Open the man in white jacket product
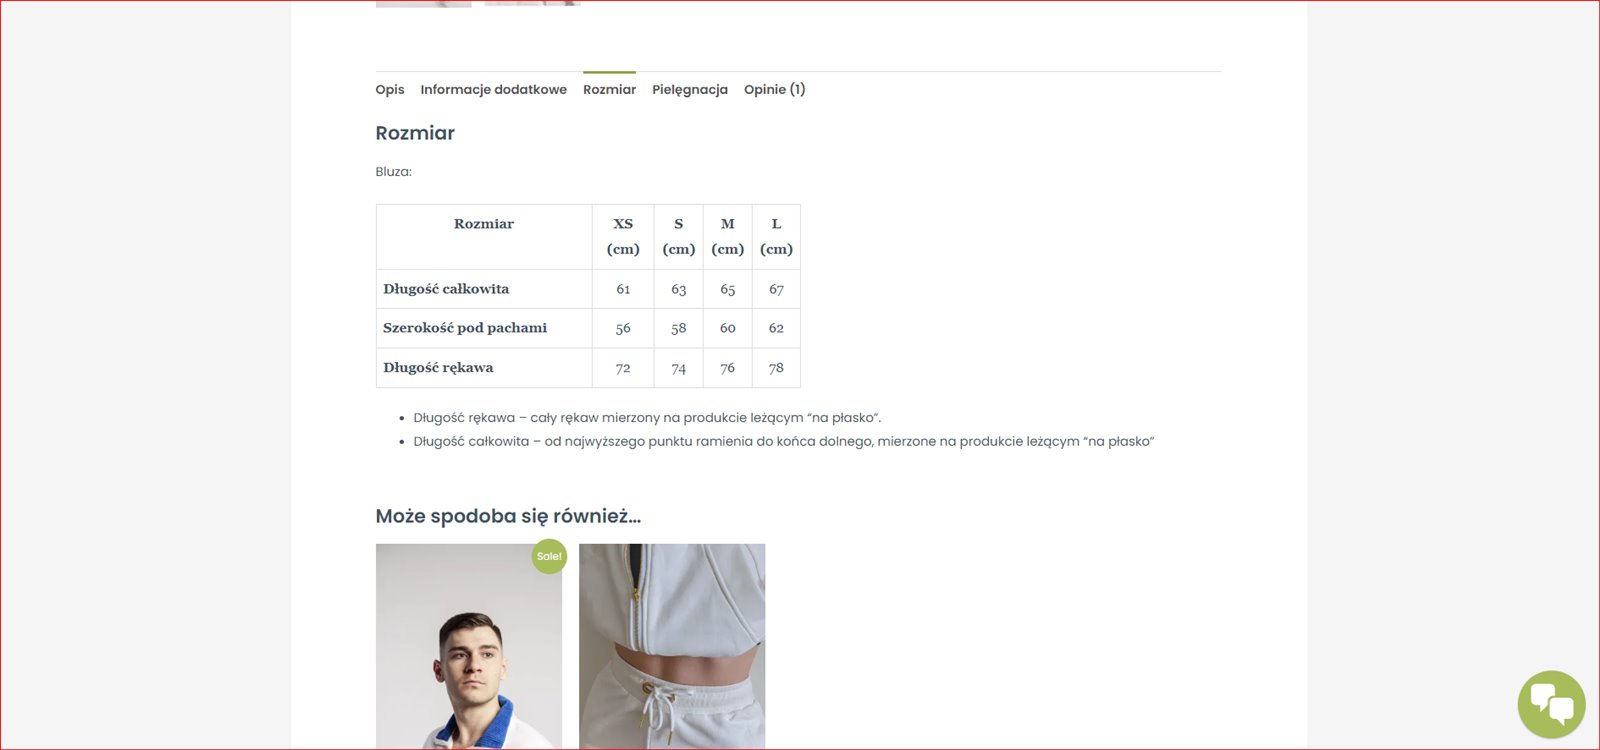The width and height of the screenshot is (1600, 750). [x=469, y=646]
